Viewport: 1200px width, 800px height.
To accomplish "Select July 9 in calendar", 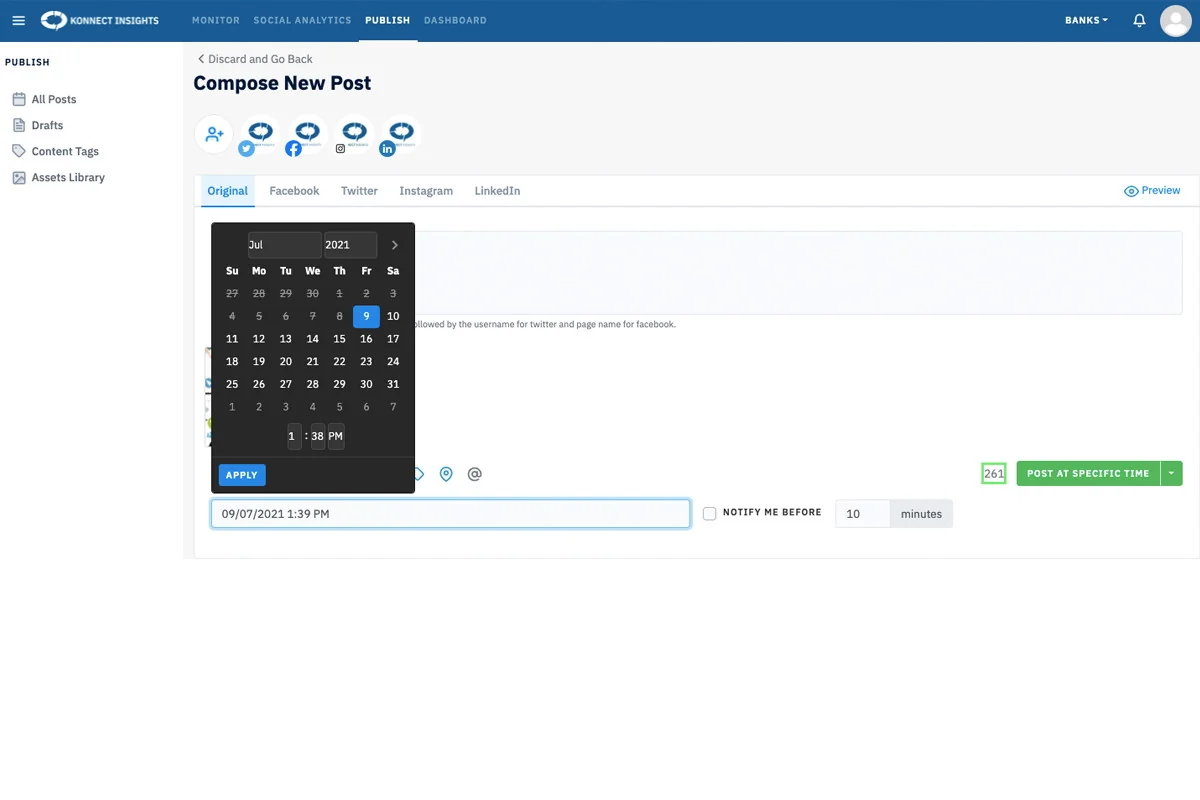I will point(366,316).
